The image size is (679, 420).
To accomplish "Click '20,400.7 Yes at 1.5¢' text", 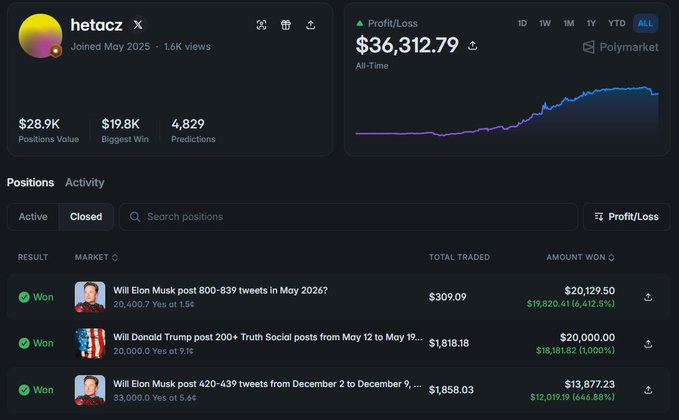I will (154, 304).
